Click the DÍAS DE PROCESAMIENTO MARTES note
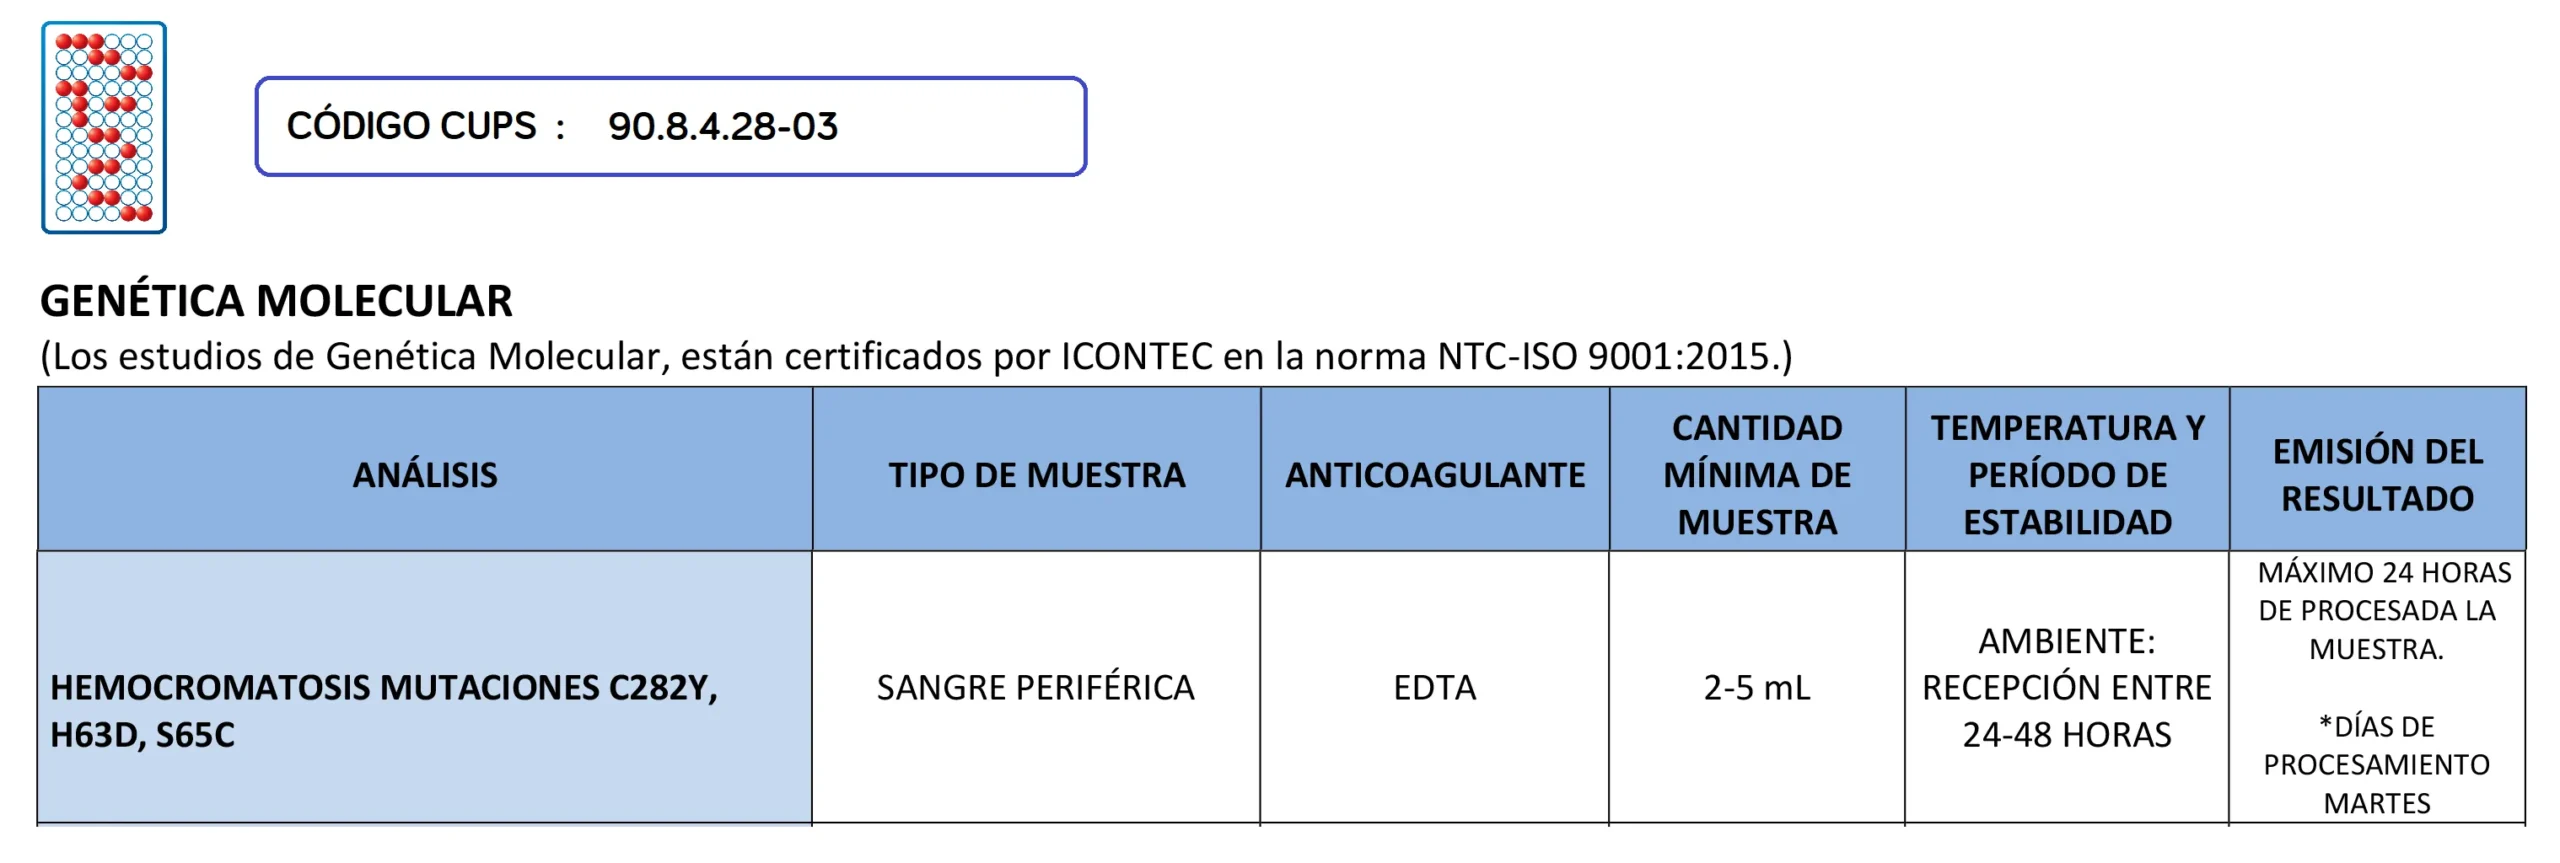 coord(2377,765)
